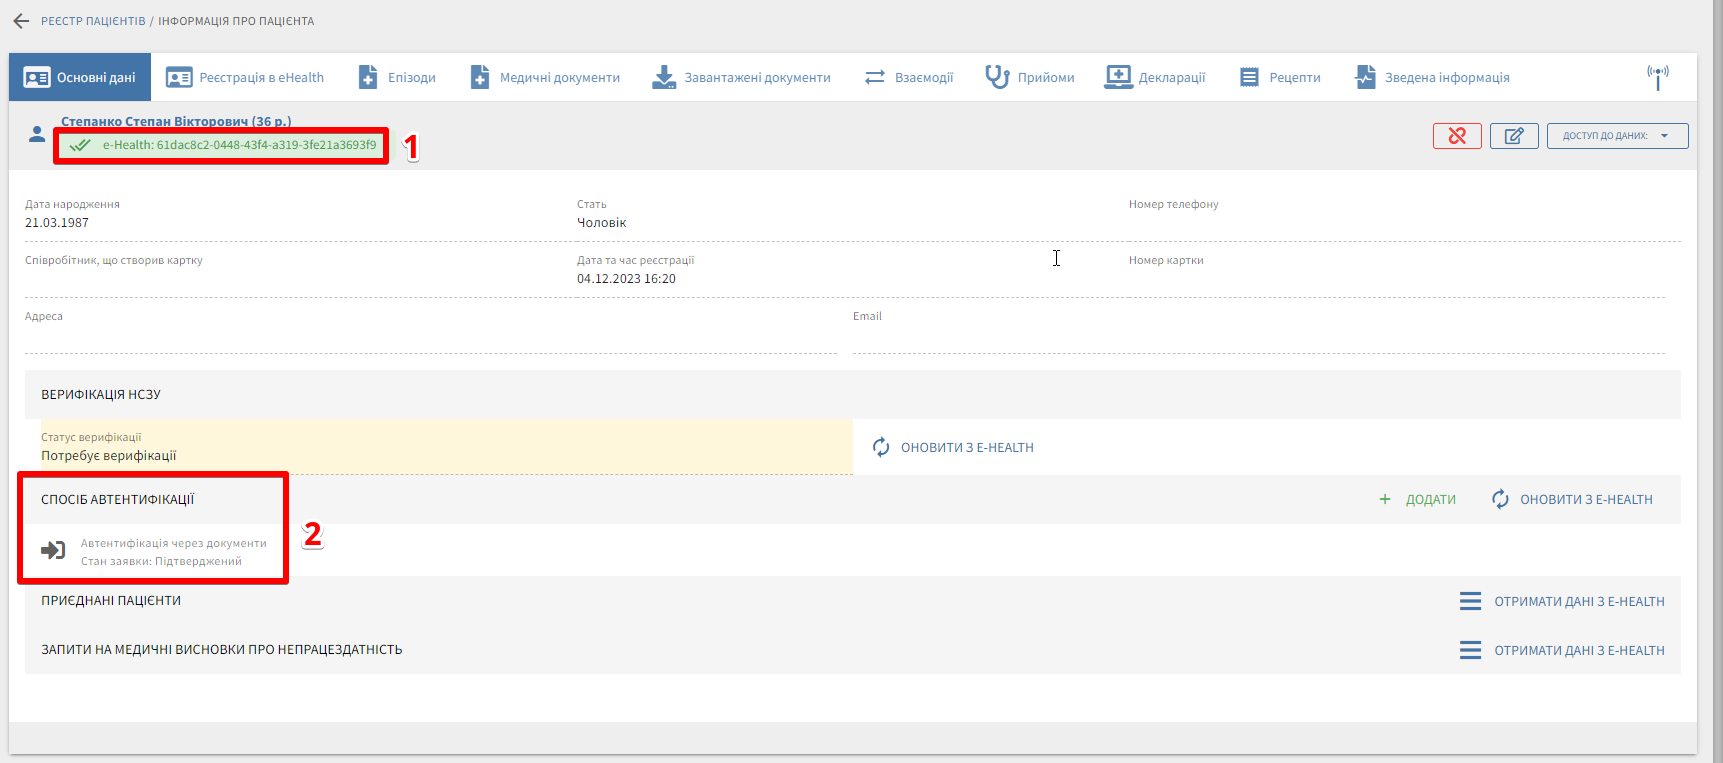
Task: Click the list icon in disability requests row
Action: (1470, 650)
